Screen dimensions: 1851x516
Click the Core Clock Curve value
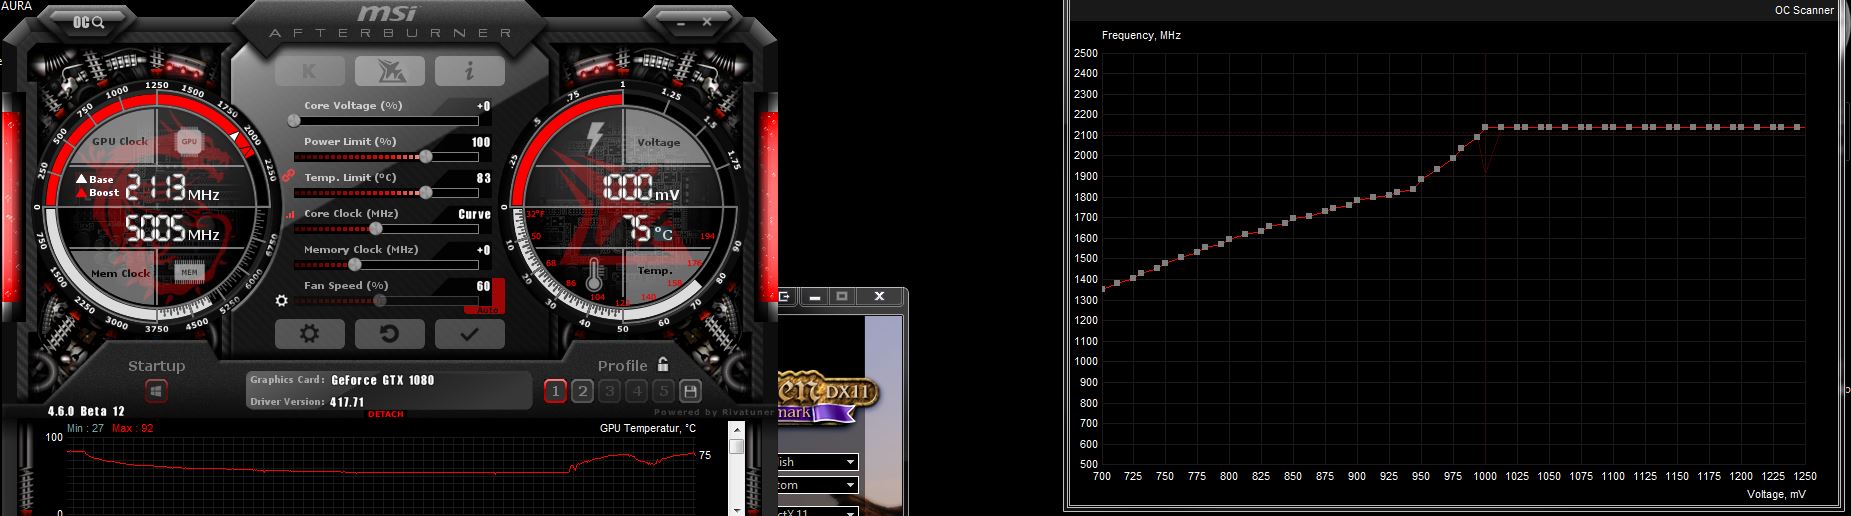click(474, 214)
